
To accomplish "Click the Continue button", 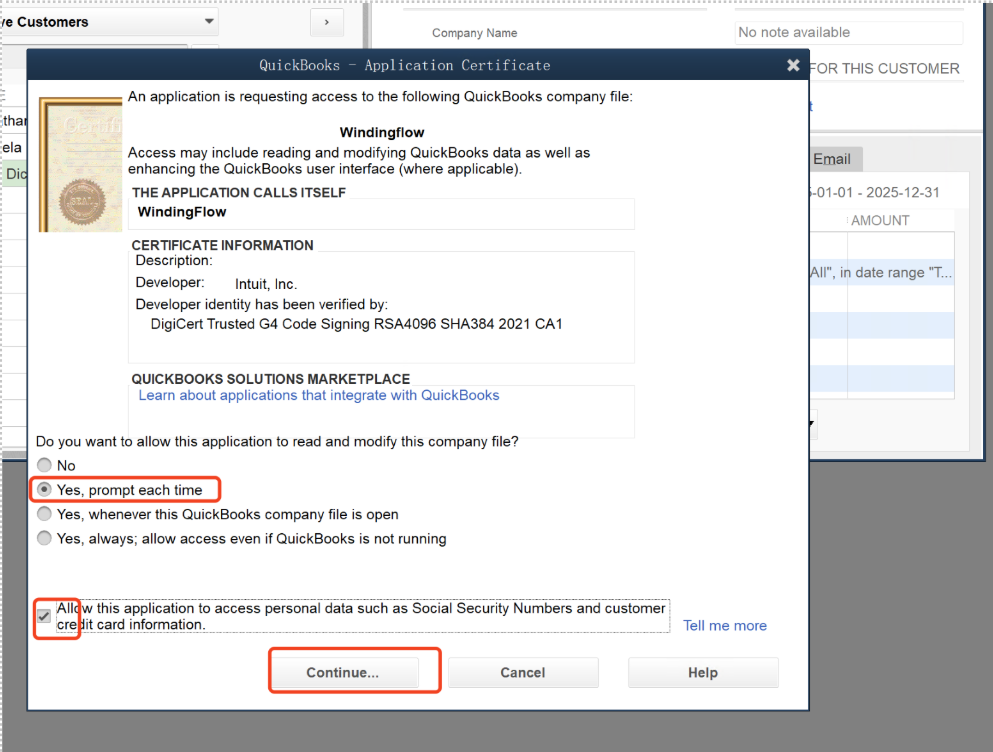I will [x=343, y=672].
